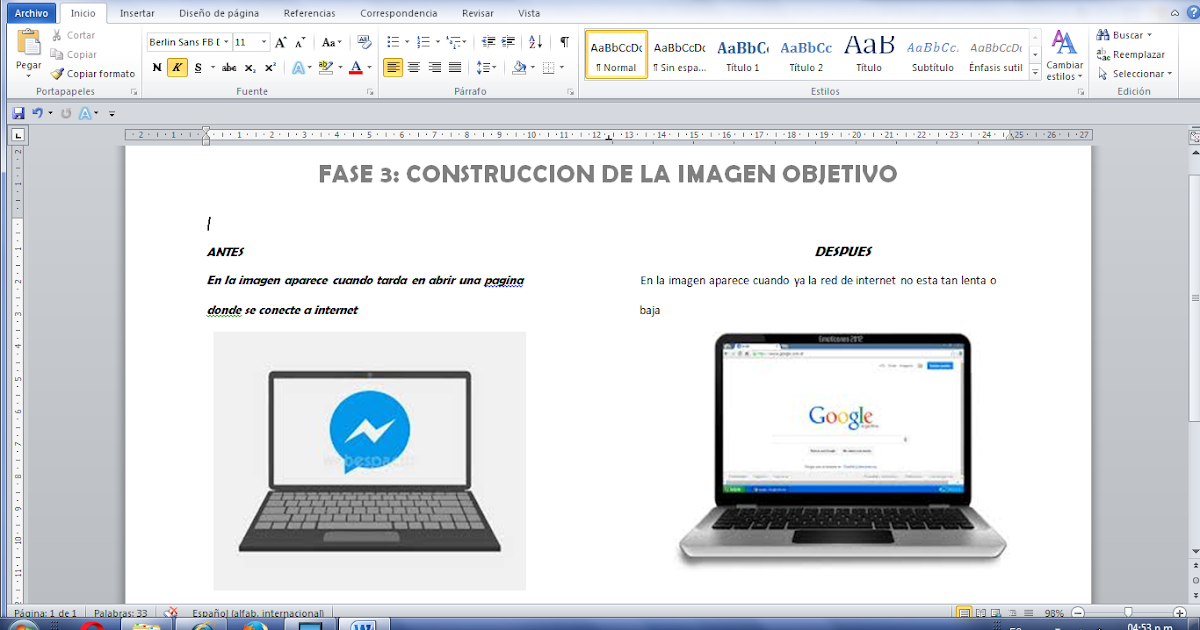Click the Cambiar estilos icon
Viewport: 1200px width, 630px height.
point(1064,43)
